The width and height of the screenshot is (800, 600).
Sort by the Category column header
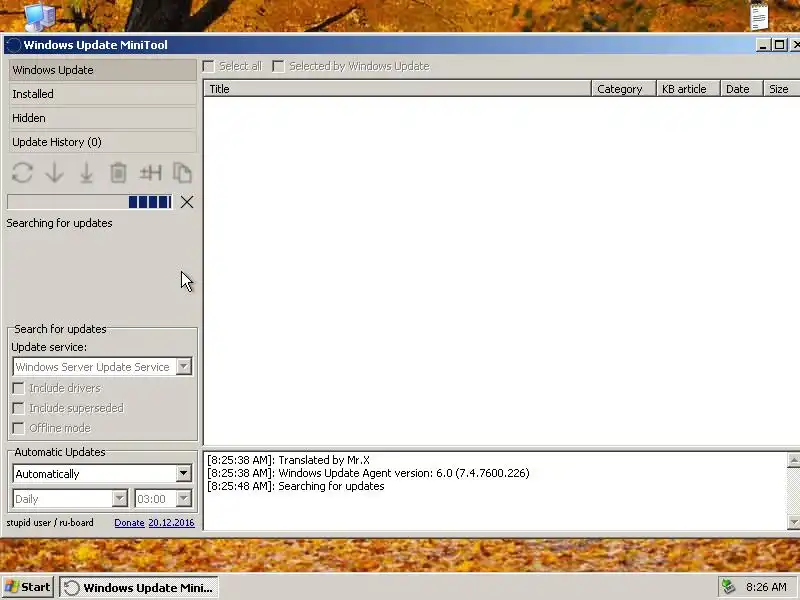click(623, 89)
